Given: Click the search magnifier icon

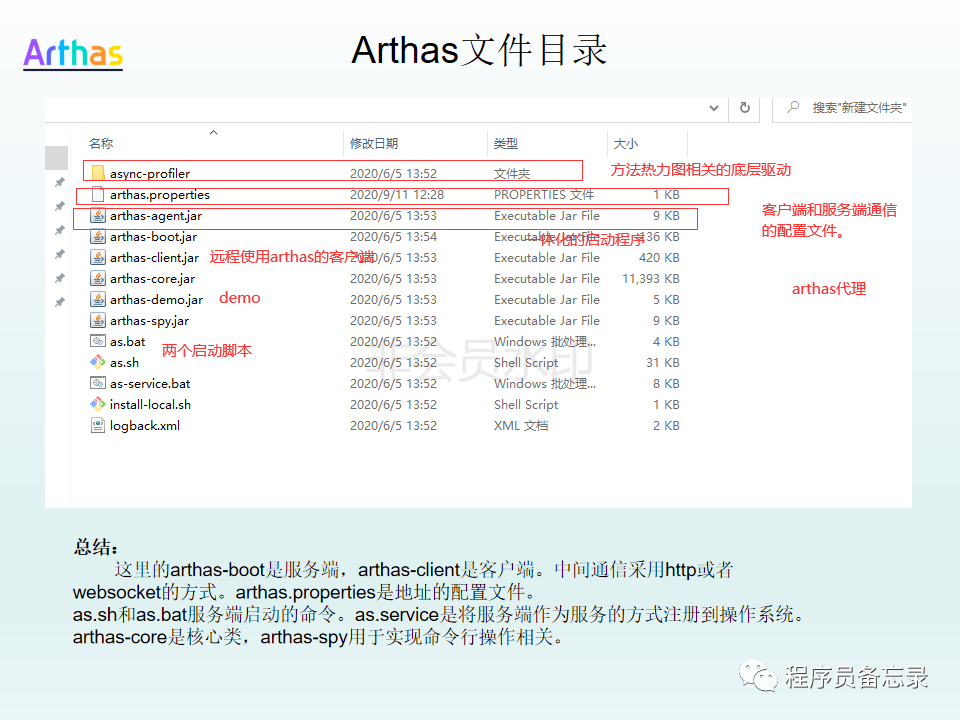Looking at the screenshot, I should (793, 107).
